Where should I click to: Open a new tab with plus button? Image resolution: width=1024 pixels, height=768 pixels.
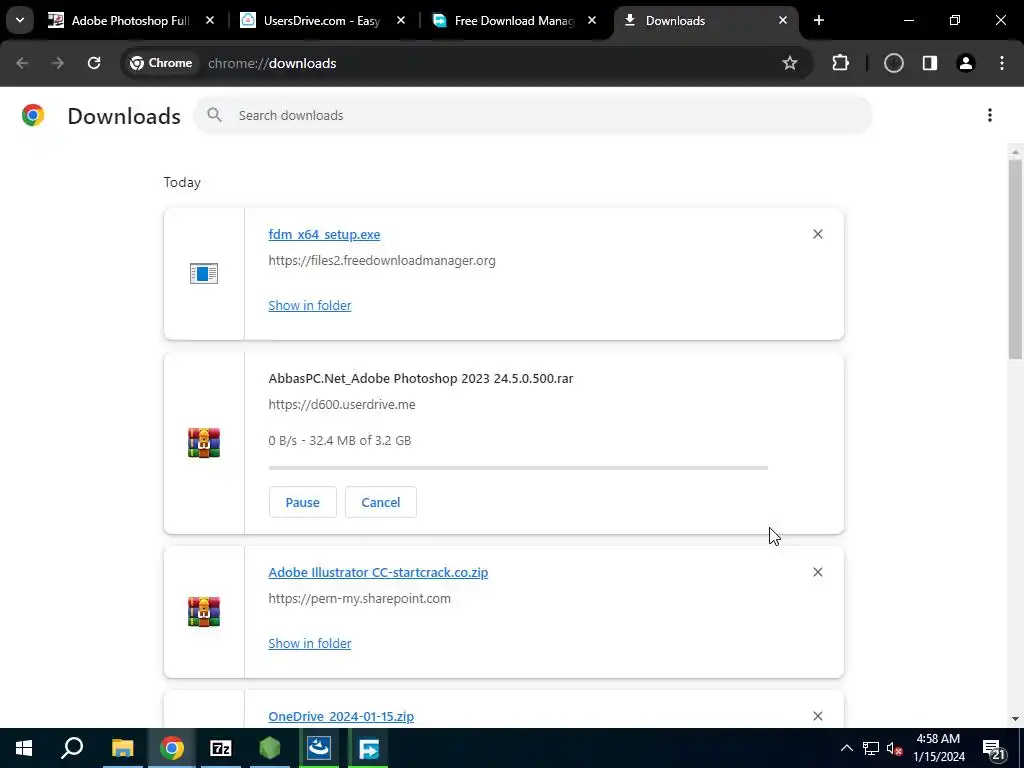coord(819,20)
